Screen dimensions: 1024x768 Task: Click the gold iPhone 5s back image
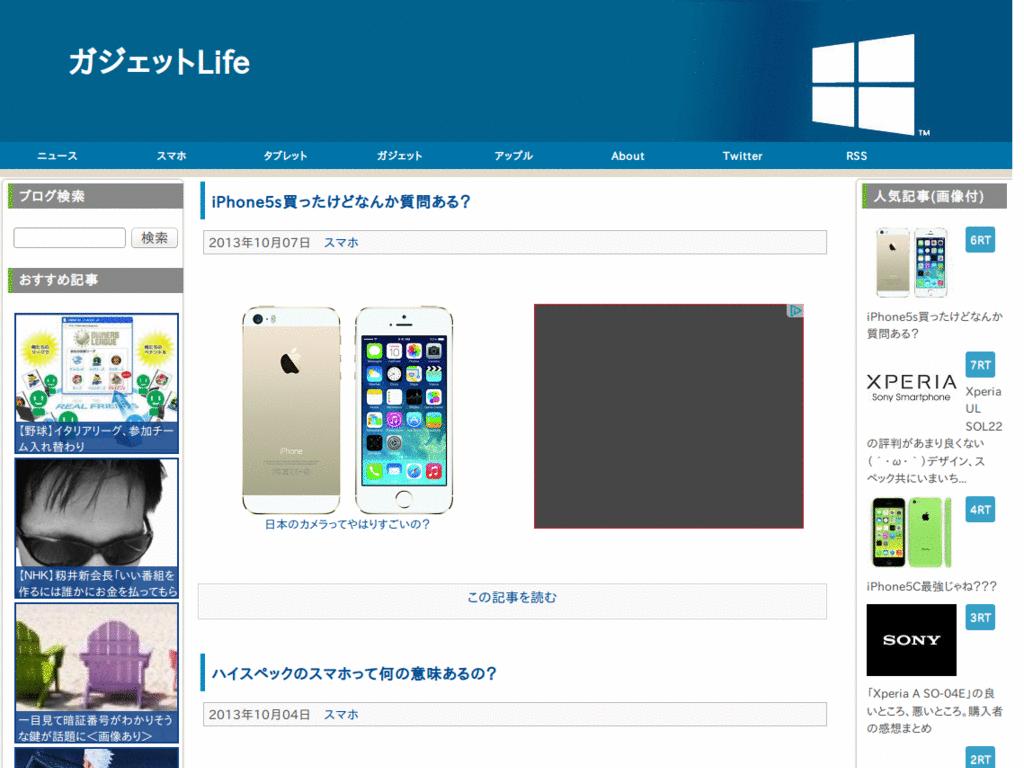[x=291, y=410]
